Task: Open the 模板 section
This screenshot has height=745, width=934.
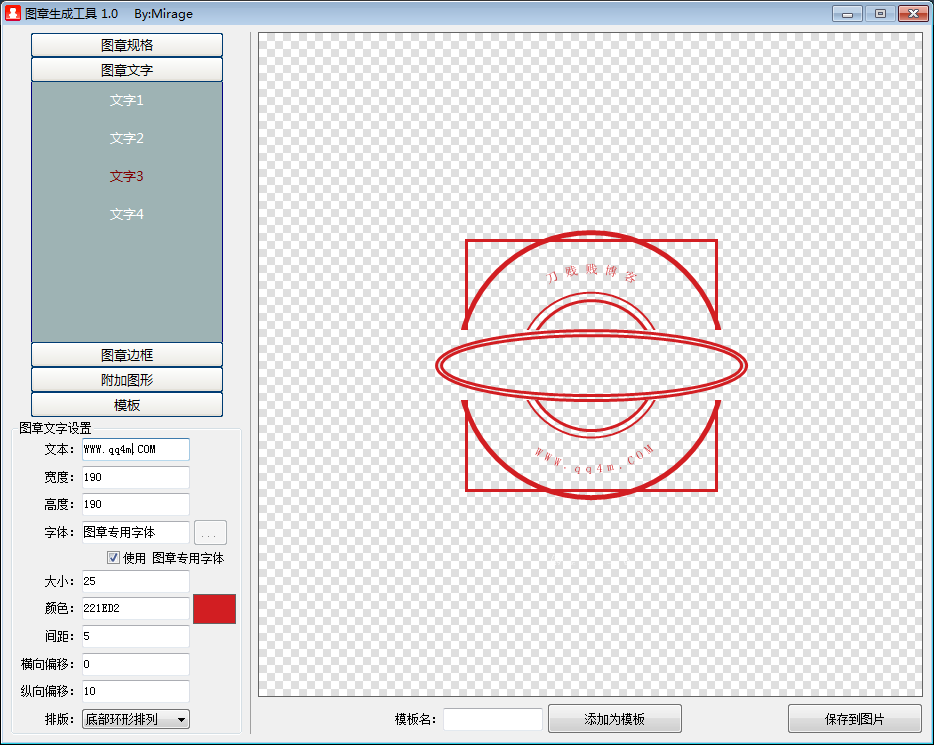Action: tap(127, 405)
